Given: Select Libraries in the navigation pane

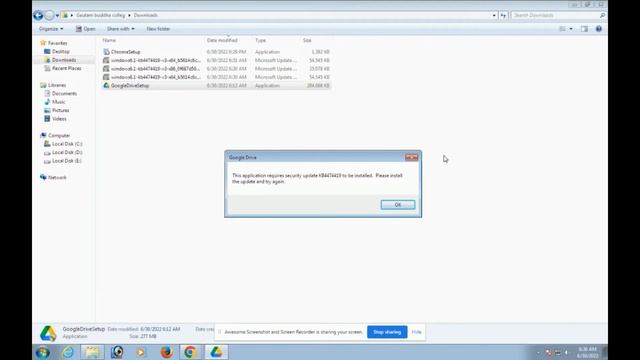Looking at the screenshot, I should click(57, 85).
